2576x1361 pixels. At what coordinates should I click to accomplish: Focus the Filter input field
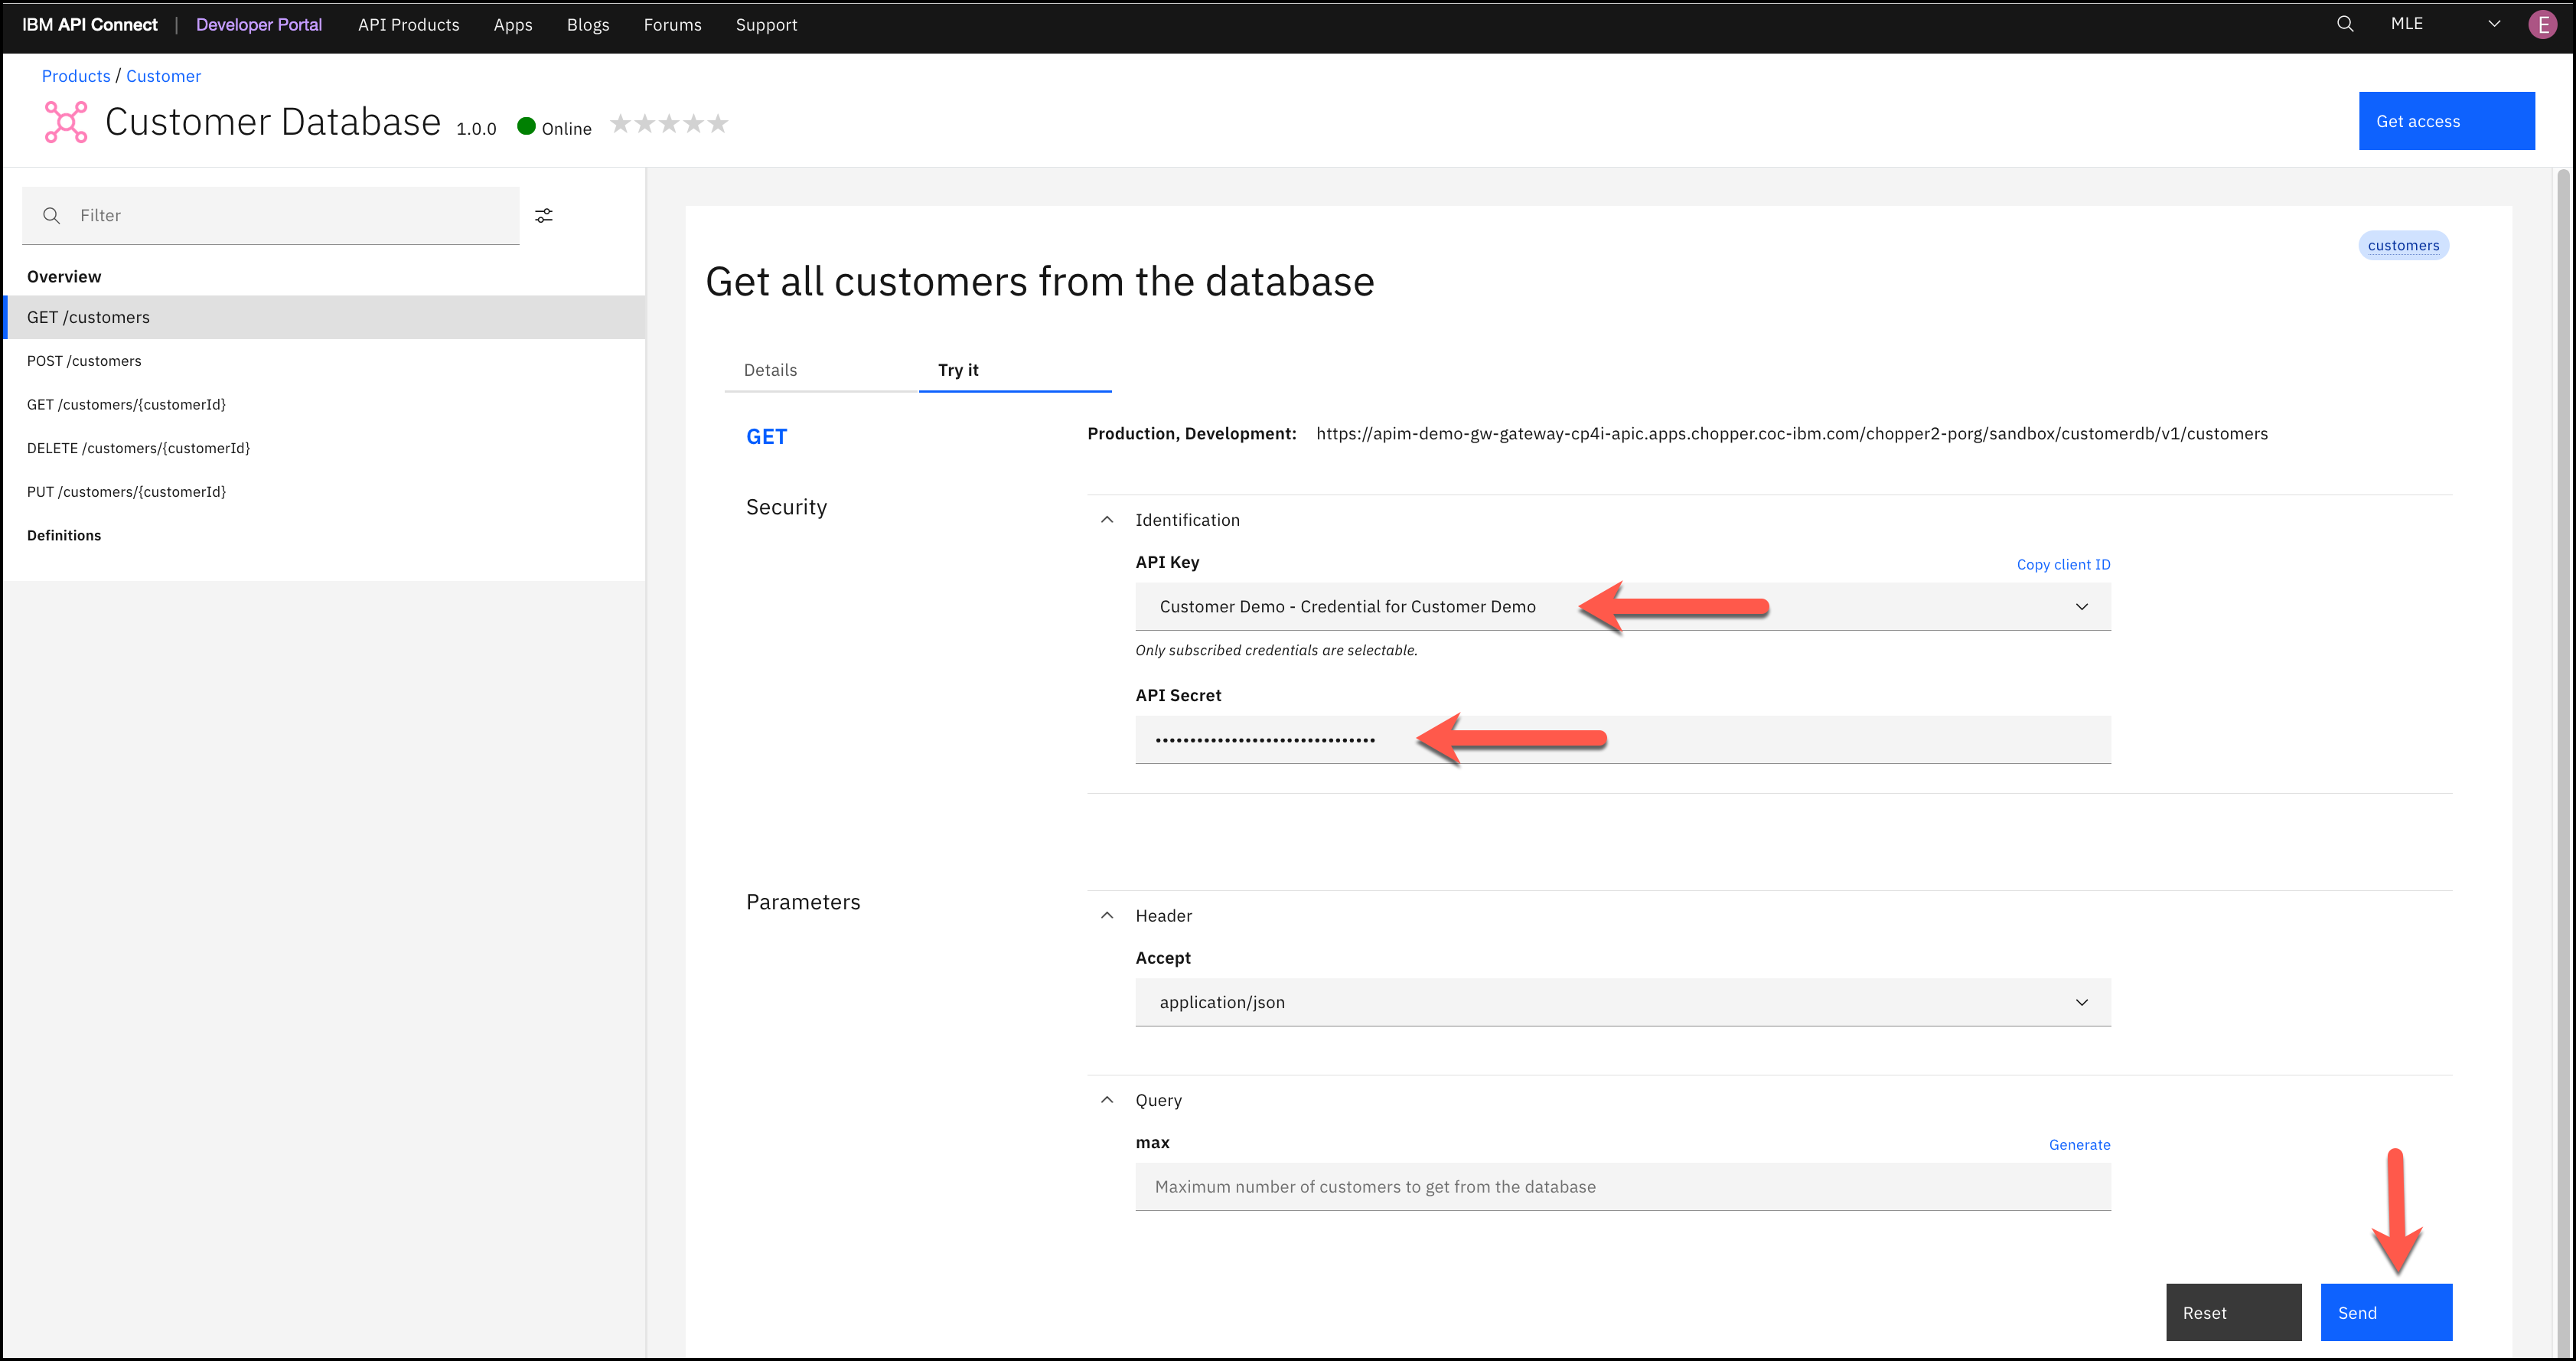coord(270,216)
